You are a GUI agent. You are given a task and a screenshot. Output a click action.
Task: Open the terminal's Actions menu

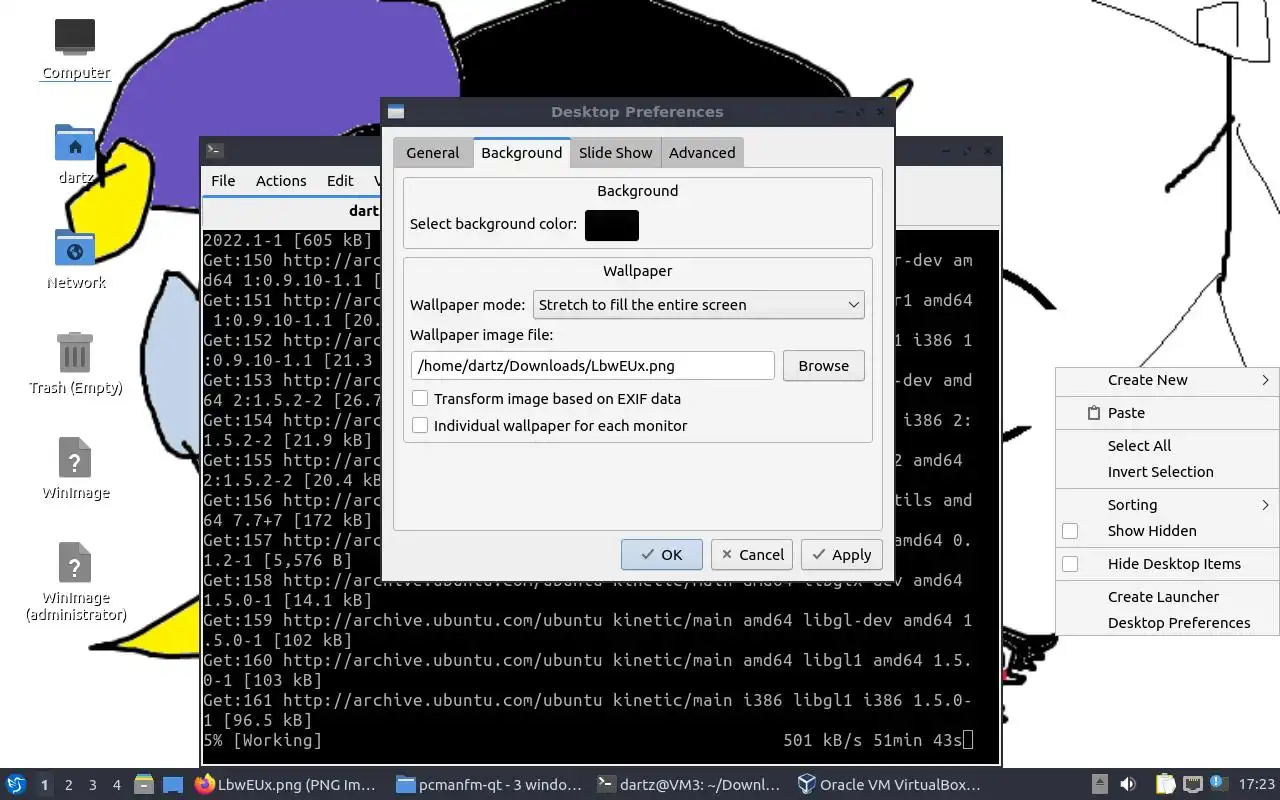coord(281,181)
